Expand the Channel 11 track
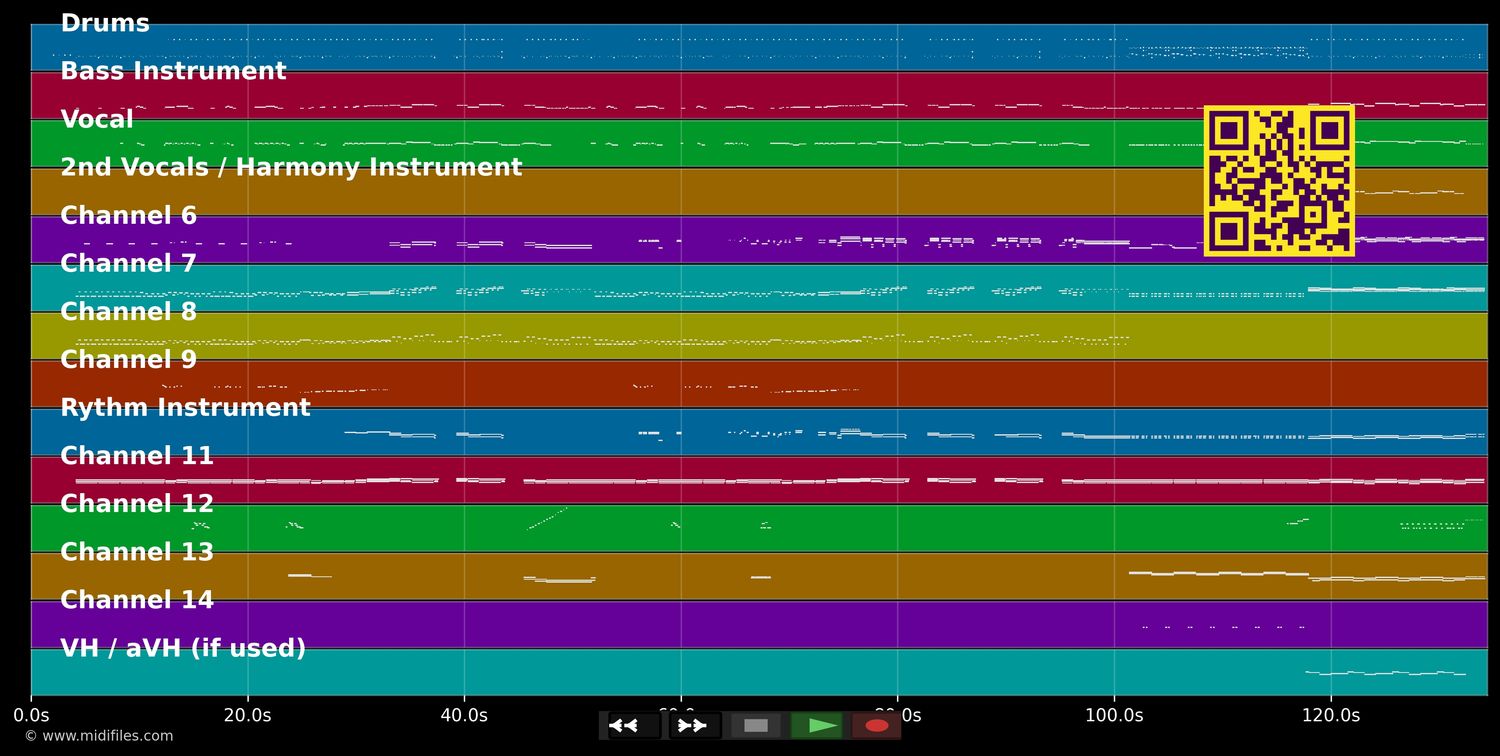This screenshot has height=756, width=1500. (137, 455)
